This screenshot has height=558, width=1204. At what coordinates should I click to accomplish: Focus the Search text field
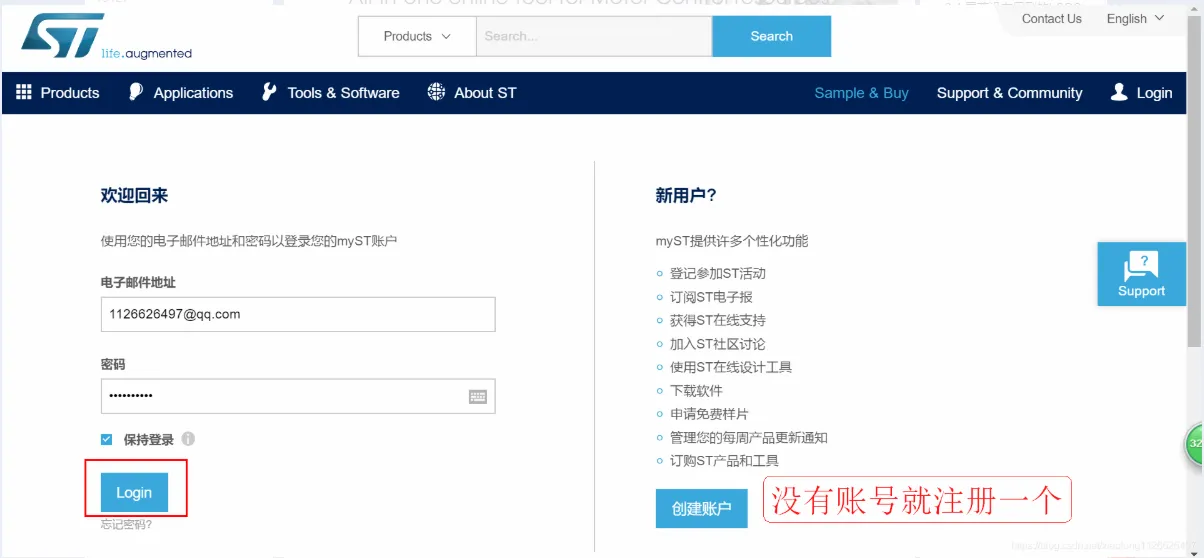594,36
